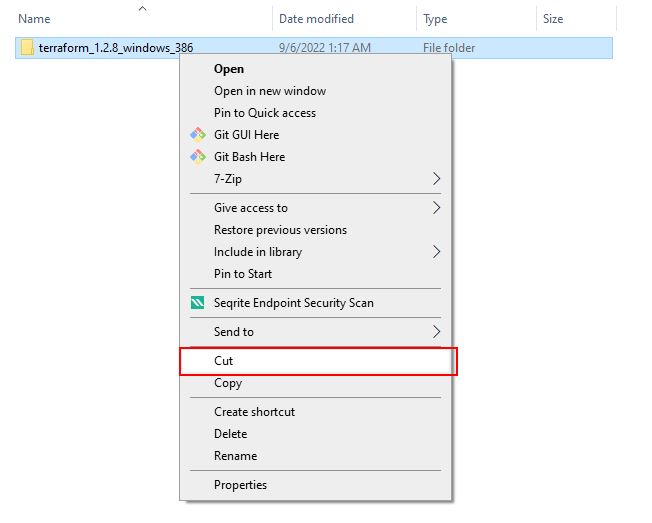This screenshot has height=523, width=652.
Task: Sort by the Date modified column header
Action: click(318, 19)
